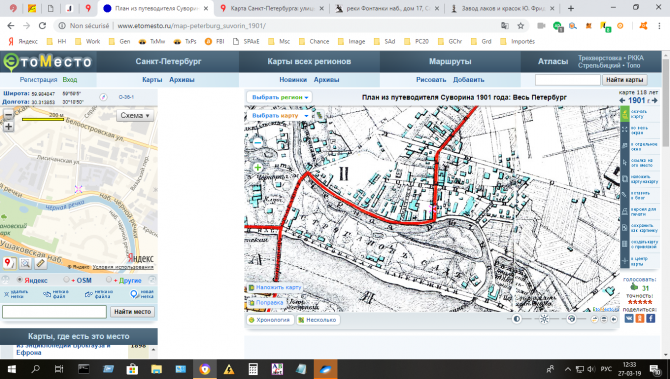Open the Регистрация link
This screenshot has height=379, width=670.
(x=38, y=79)
